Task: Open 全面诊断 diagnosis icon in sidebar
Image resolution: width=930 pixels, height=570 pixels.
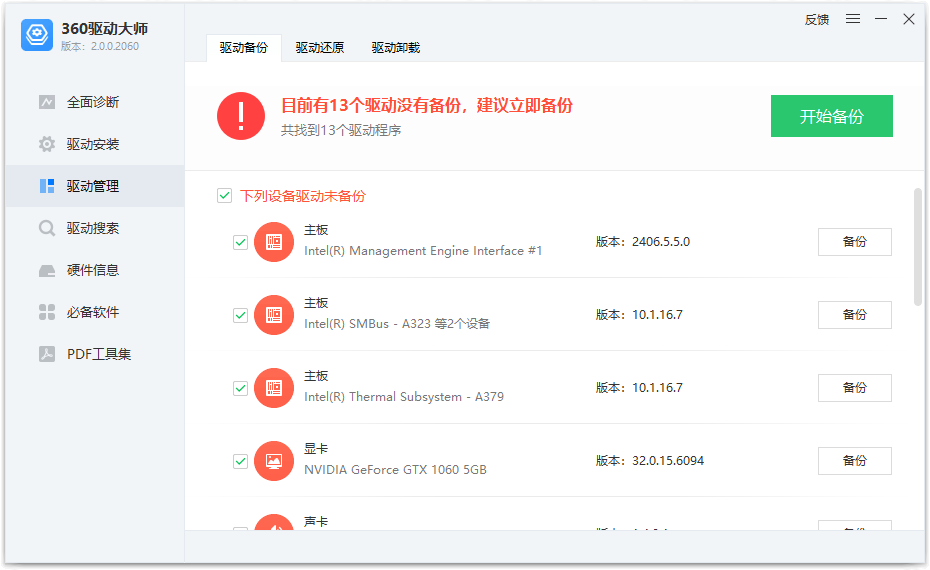Action: (47, 102)
